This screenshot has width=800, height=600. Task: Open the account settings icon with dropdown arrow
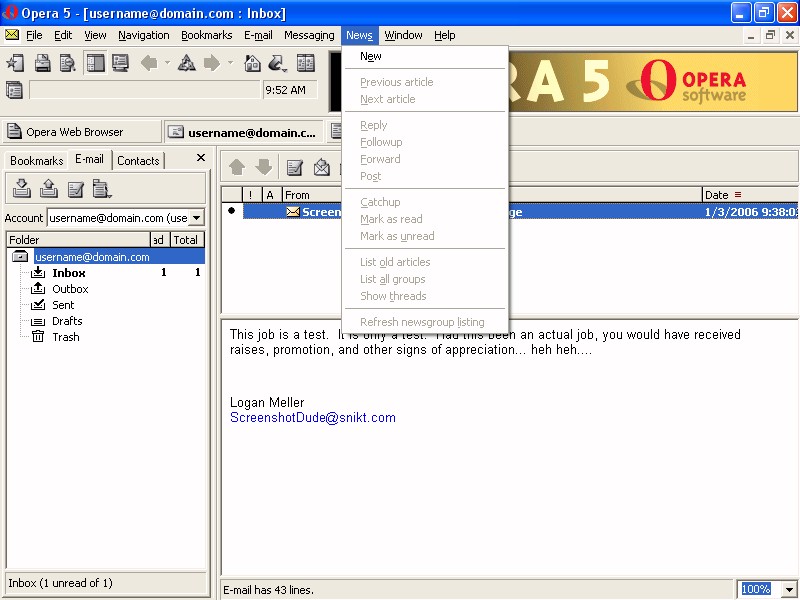102,189
